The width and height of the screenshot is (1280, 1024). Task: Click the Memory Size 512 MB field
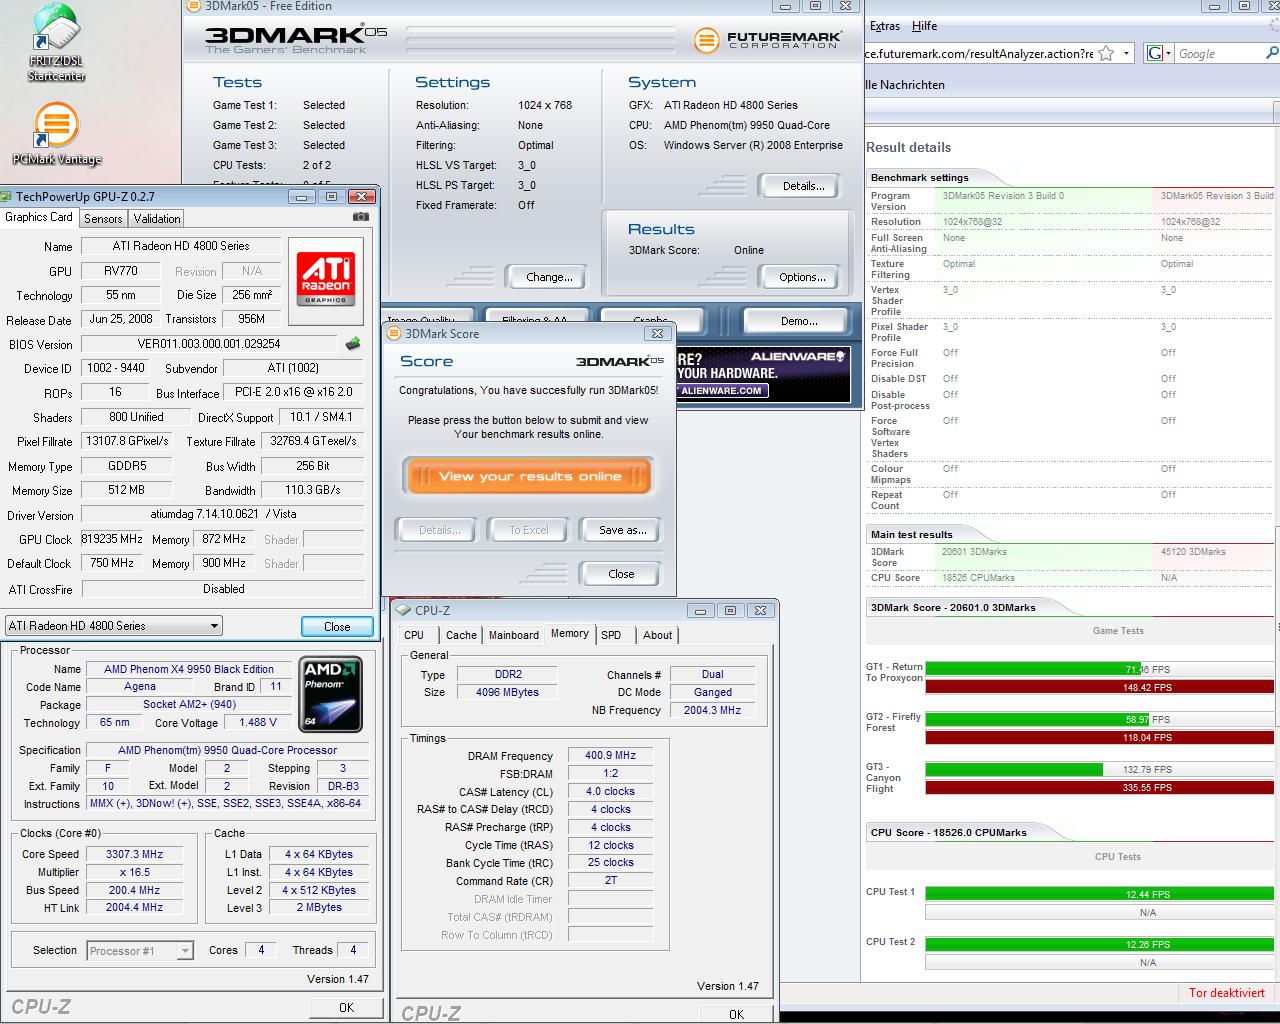[x=126, y=490]
